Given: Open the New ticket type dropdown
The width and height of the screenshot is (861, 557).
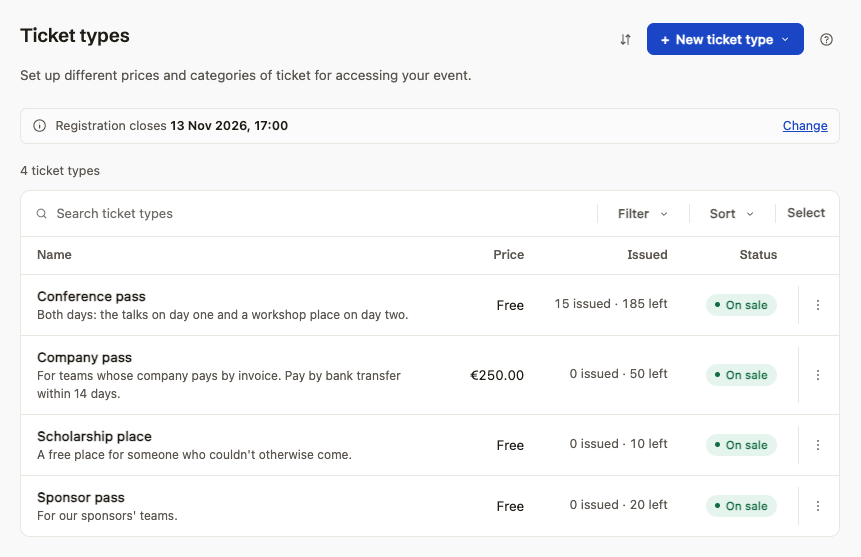Looking at the screenshot, I should click(x=725, y=39).
